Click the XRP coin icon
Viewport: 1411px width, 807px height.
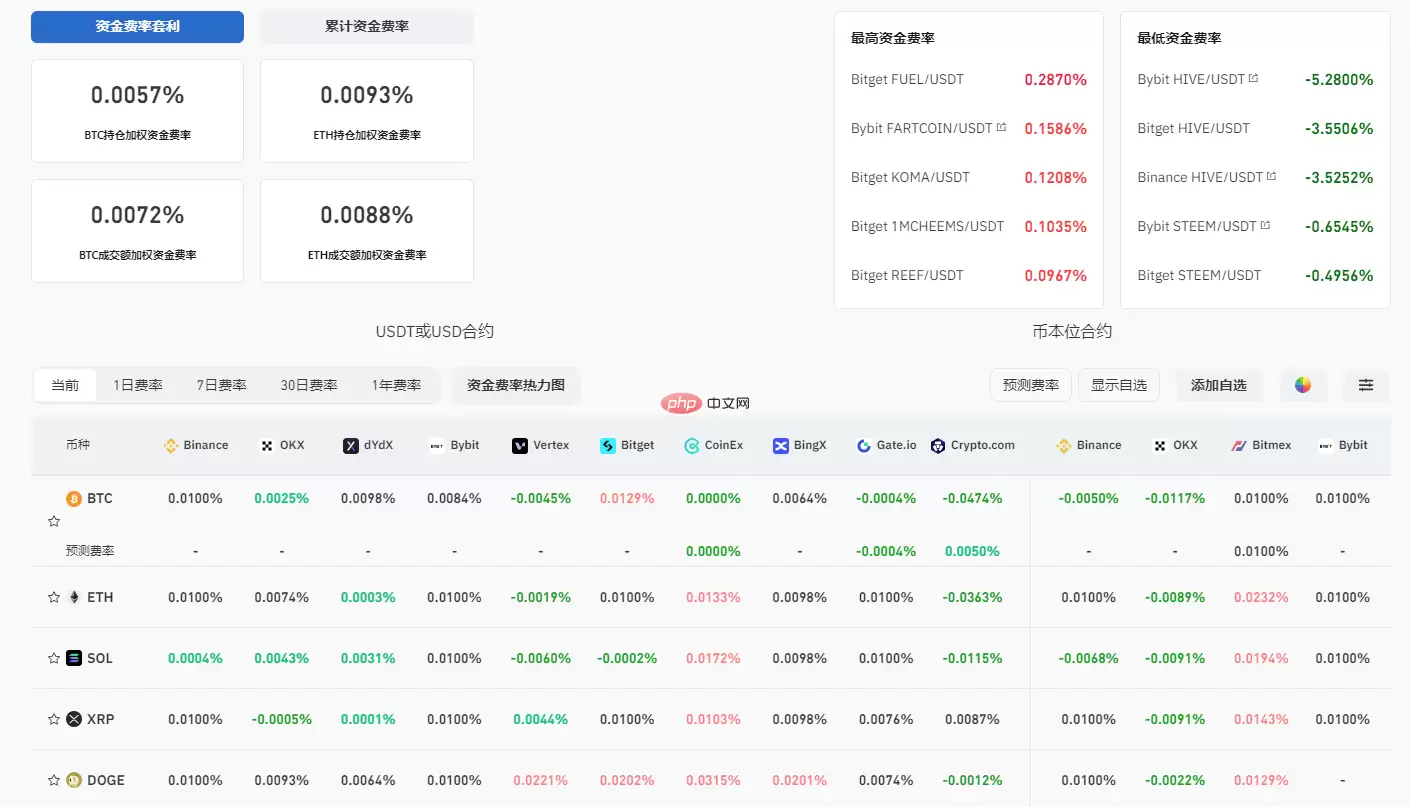[74, 719]
